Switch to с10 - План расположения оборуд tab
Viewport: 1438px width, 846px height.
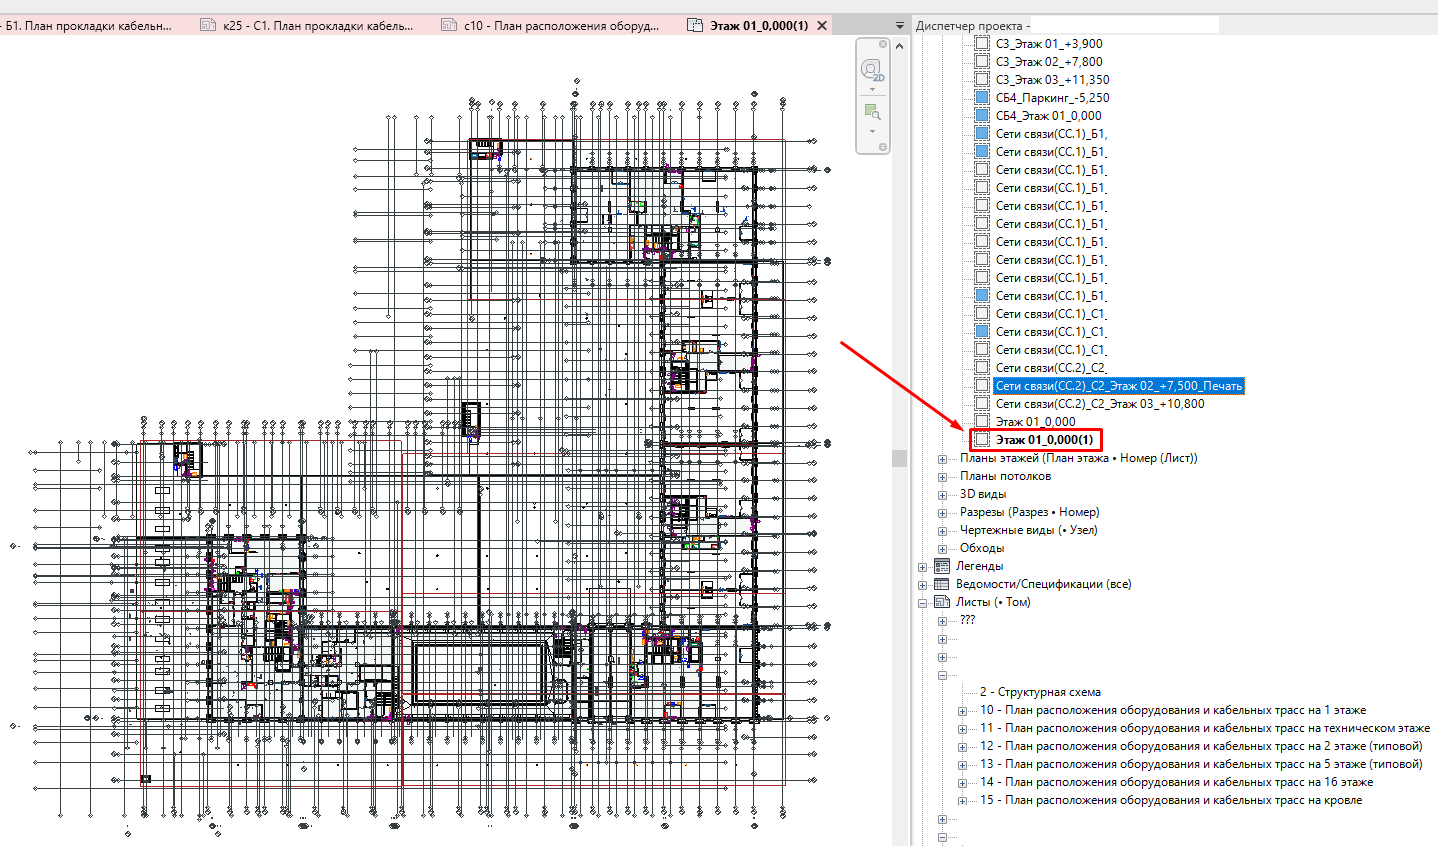[x=560, y=26]
